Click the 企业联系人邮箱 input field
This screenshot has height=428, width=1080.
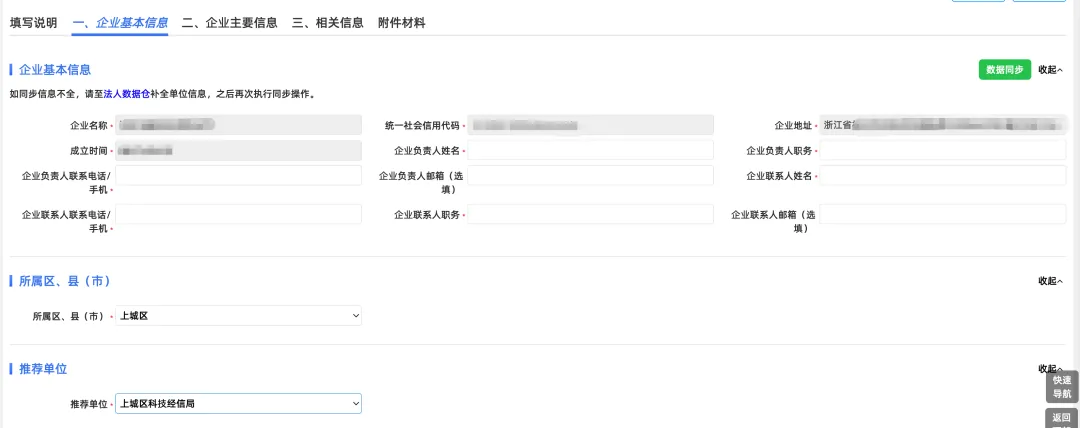click(942, 215)
